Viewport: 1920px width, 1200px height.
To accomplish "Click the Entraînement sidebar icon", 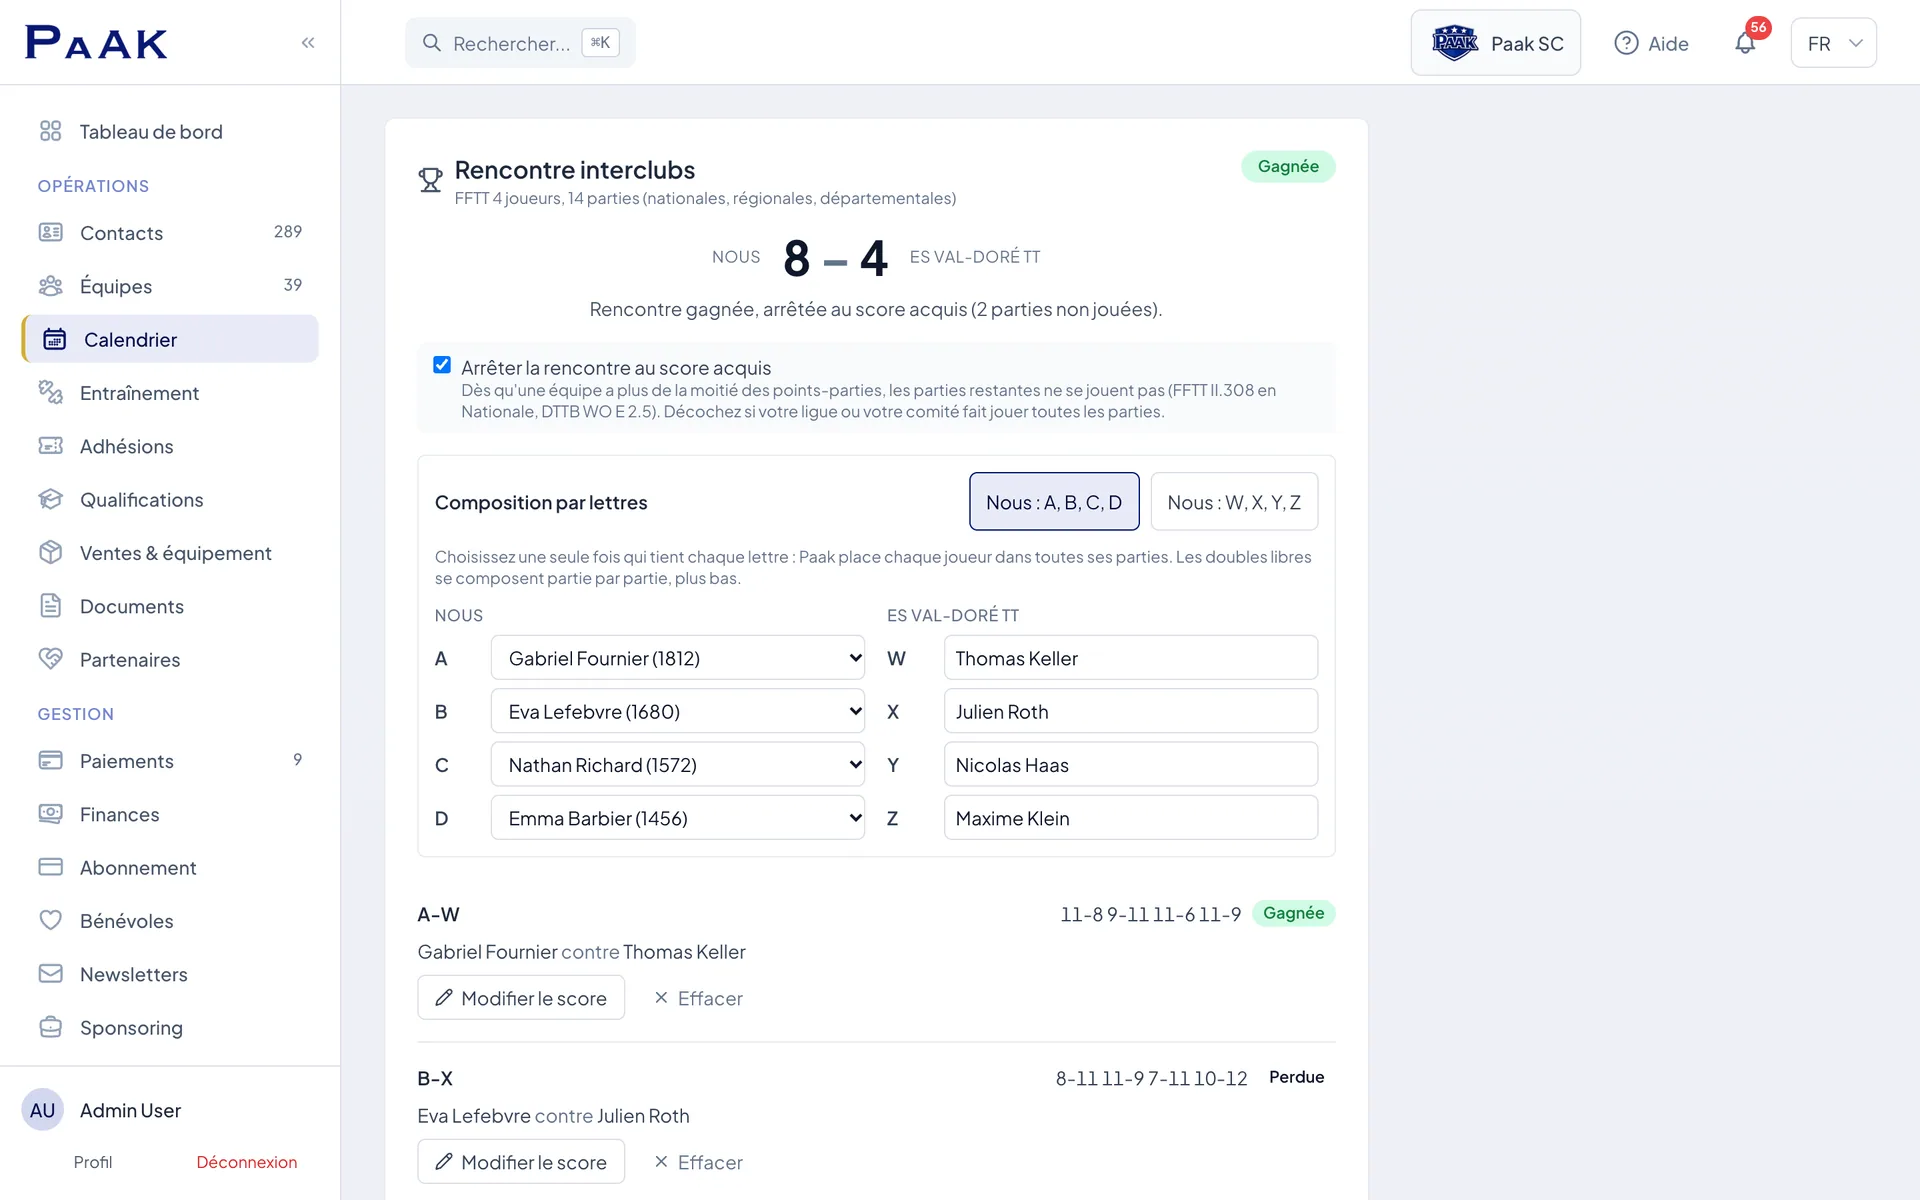I will 51,392.
